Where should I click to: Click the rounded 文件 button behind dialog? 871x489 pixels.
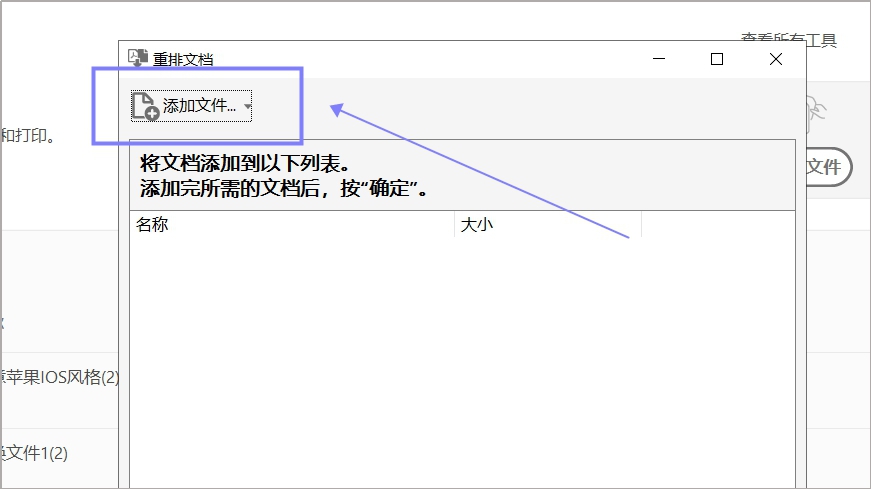[x=828, y=167]
